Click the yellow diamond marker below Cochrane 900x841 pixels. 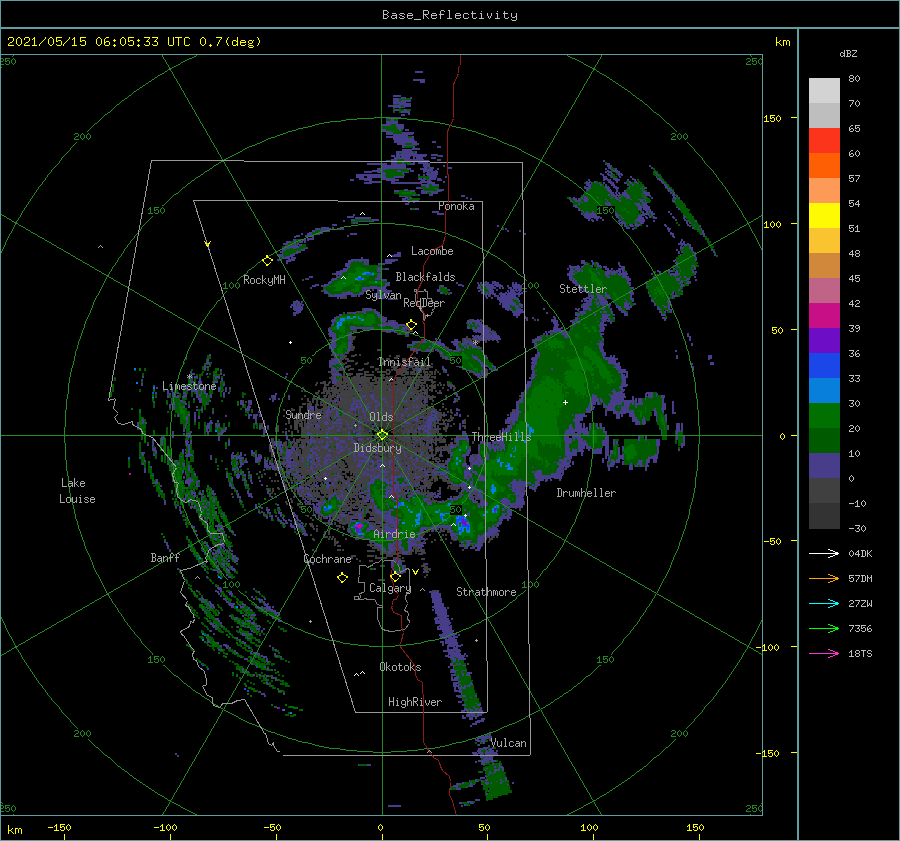(x=342, y=578)
